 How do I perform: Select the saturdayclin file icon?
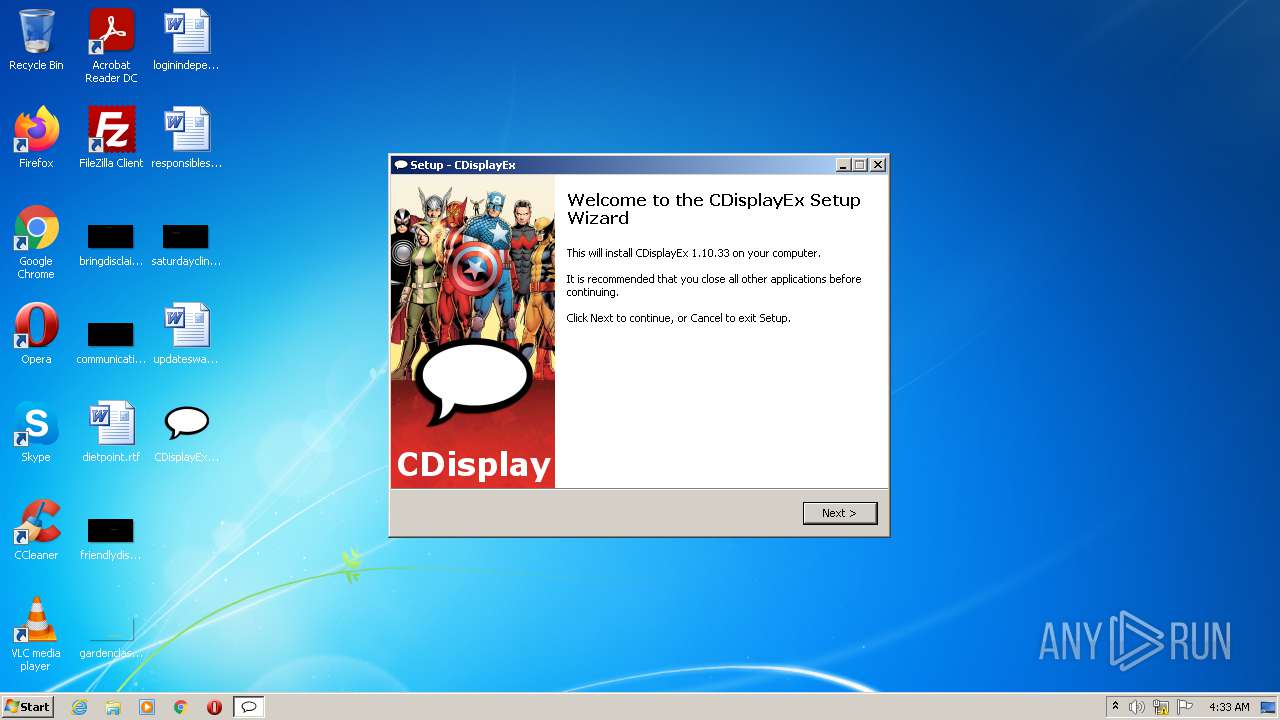[186, 246]
